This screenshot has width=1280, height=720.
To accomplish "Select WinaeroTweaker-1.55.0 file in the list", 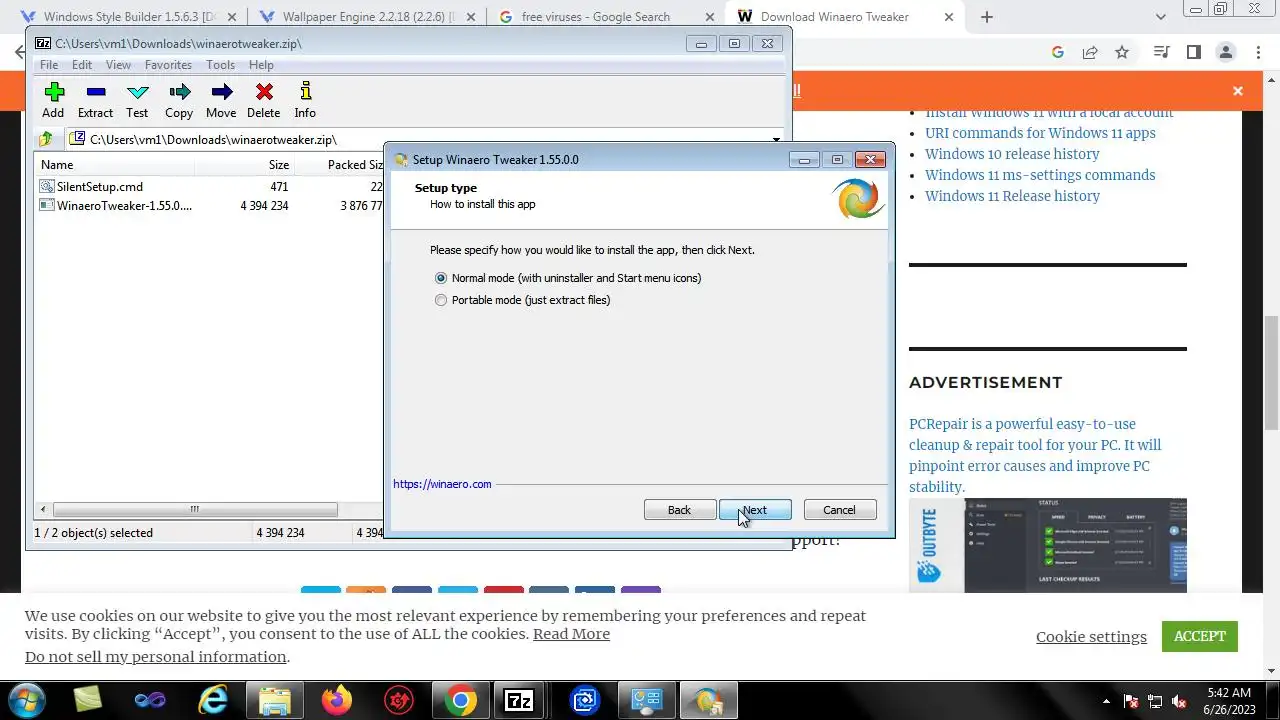I will (116, 206).
